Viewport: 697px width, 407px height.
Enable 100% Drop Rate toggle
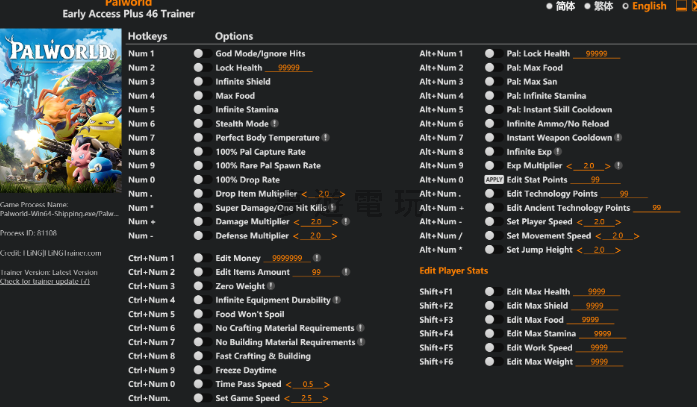tap(203, 180)
